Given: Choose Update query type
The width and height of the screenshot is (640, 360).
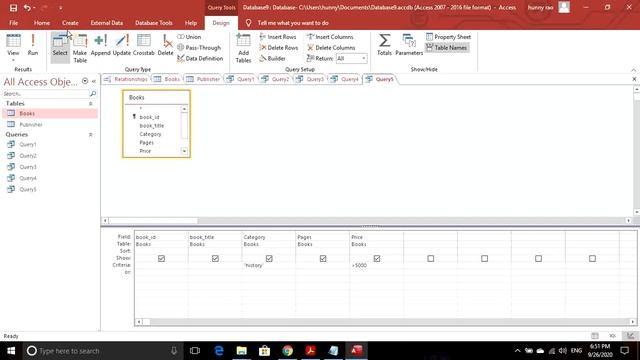Looking at the screenshot, I should click(122, 45).
